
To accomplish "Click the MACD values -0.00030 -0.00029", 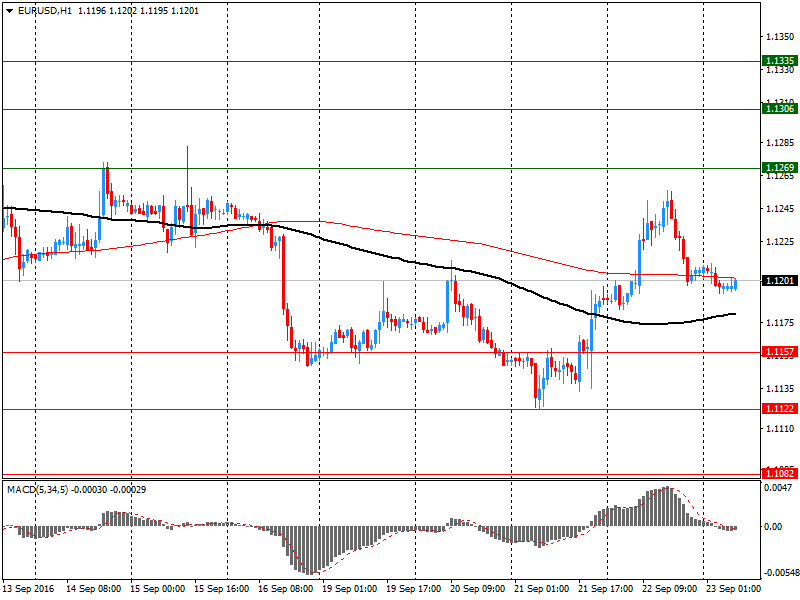I will pos(108,490).
